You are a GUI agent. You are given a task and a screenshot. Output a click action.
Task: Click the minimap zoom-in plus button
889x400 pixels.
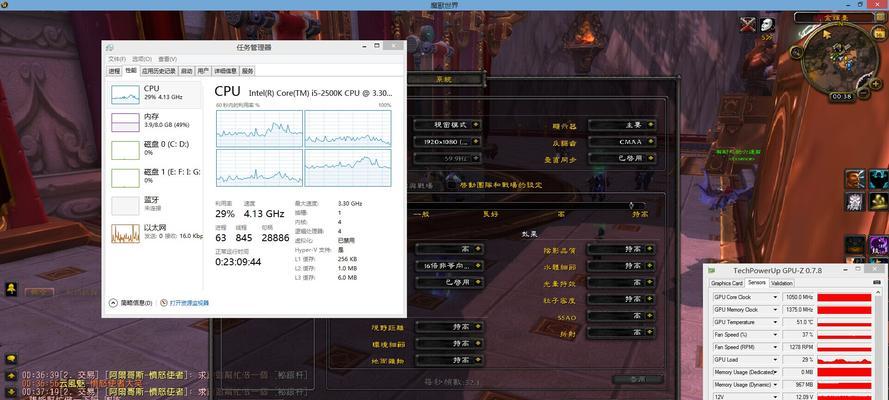875,84
